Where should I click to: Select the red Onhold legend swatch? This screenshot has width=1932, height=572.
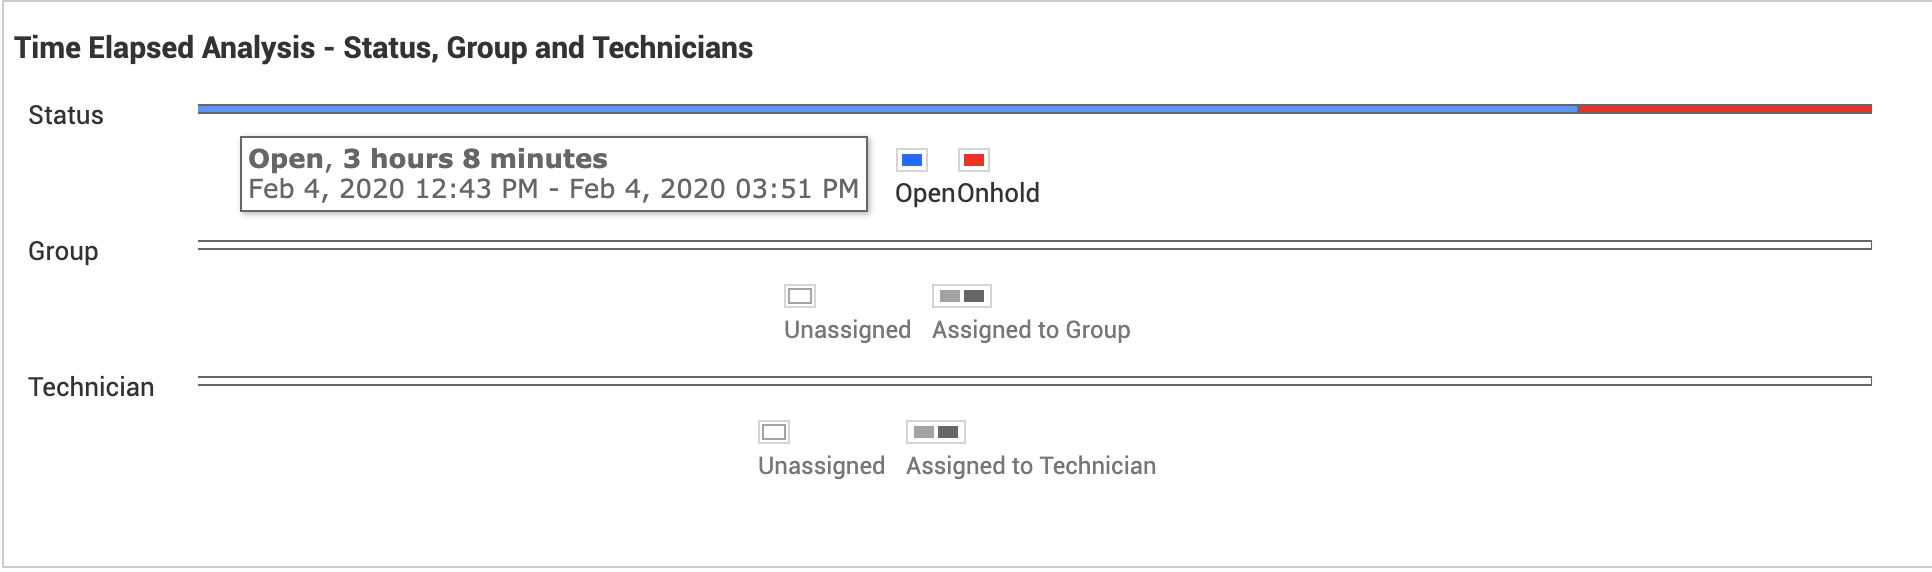point(973,160)
